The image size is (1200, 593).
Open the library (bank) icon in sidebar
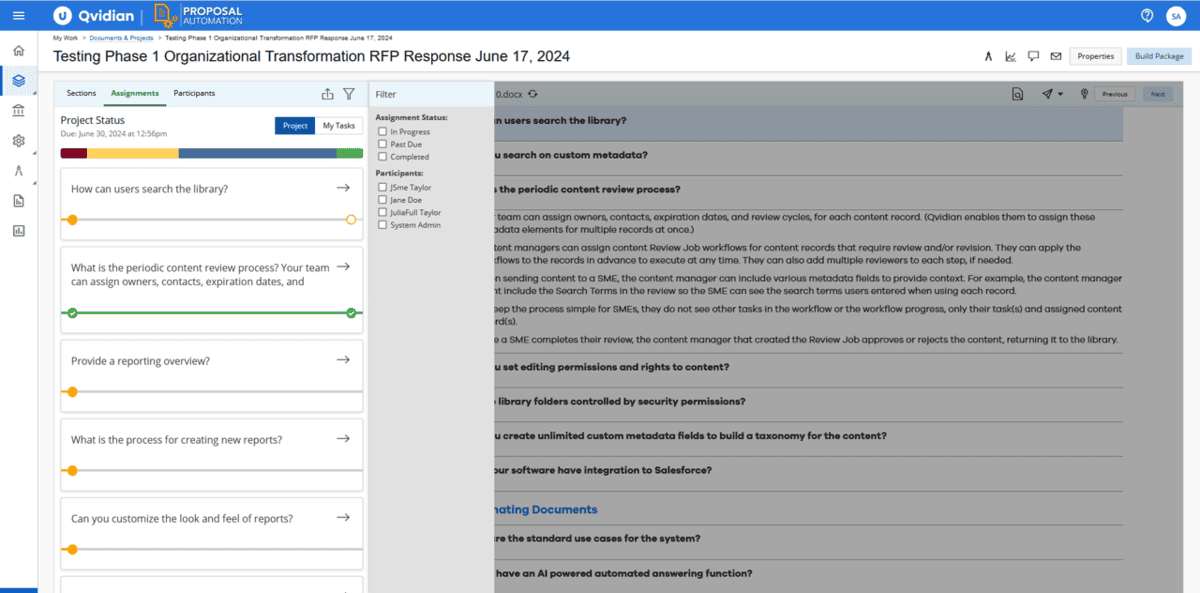(x=17, y=112)
